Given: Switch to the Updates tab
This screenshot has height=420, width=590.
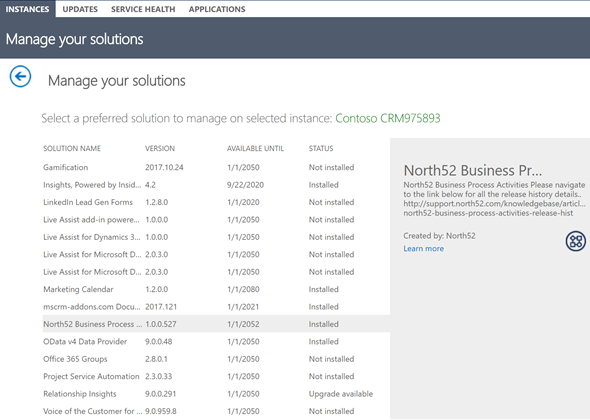Looking at the screenshot, I should [80, 9].
